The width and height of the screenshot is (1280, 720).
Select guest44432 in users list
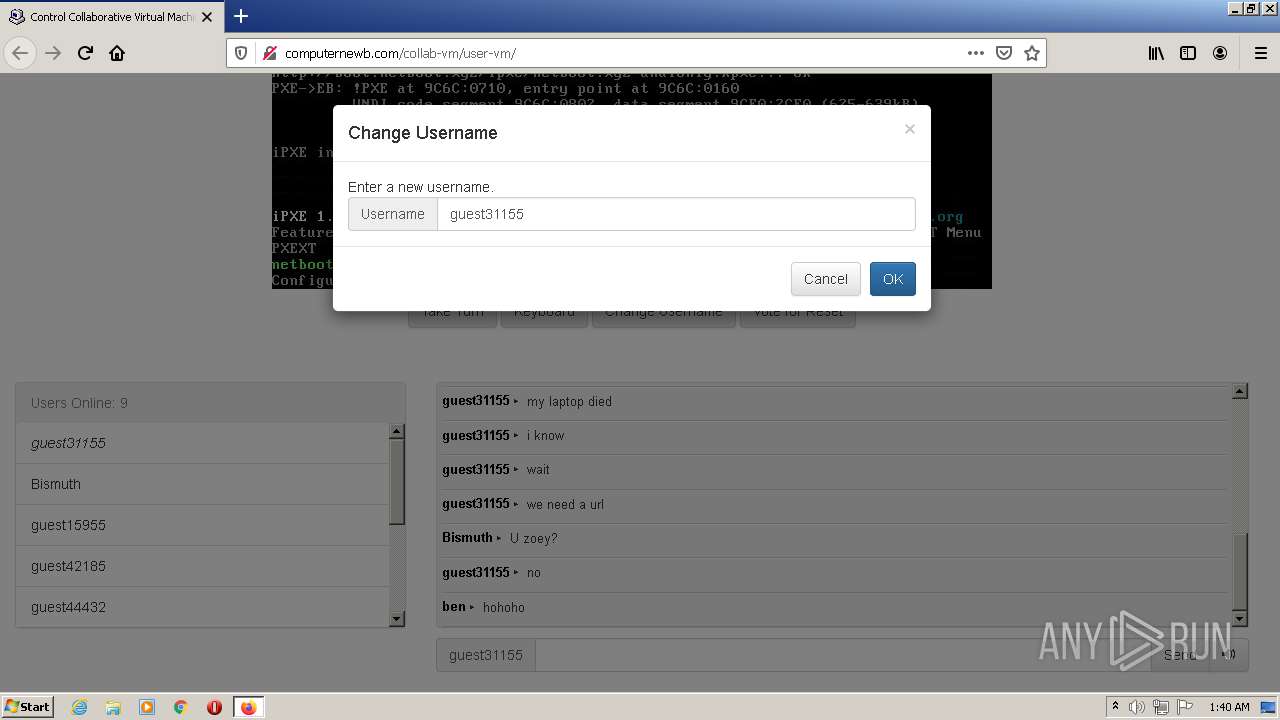click(202, 607)
